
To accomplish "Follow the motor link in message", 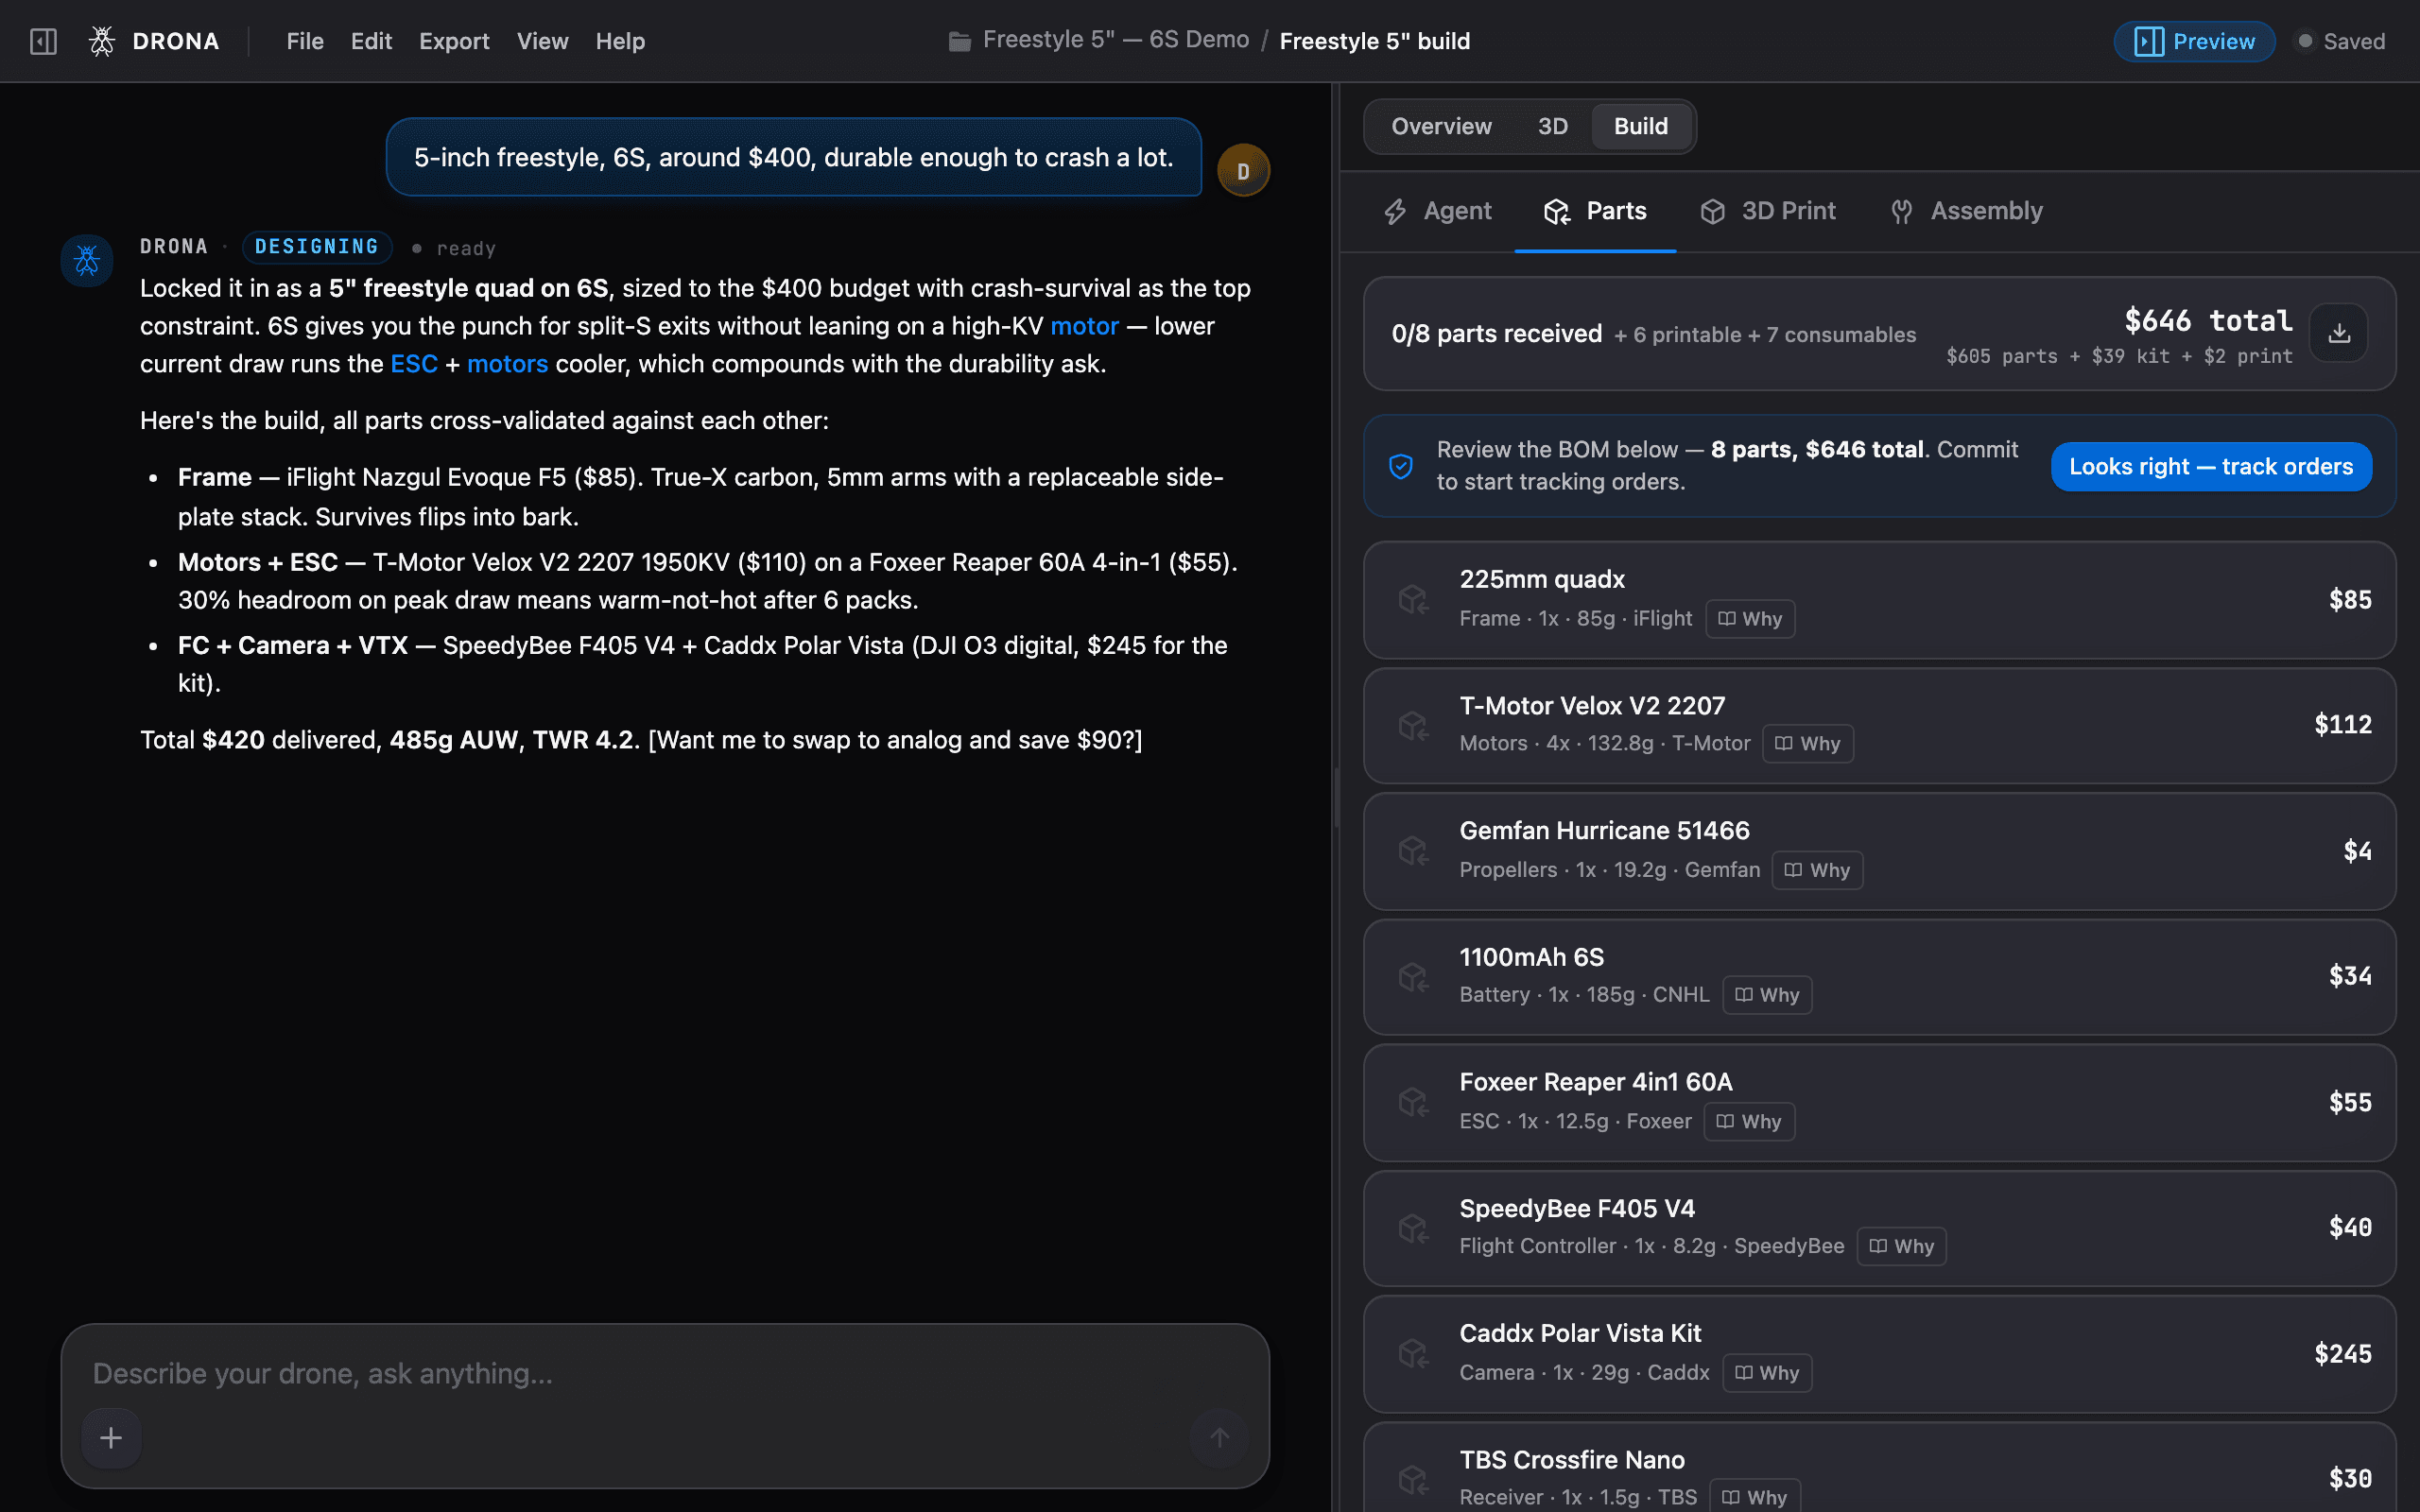I will pyautogui.click(x=1084, y=326).
